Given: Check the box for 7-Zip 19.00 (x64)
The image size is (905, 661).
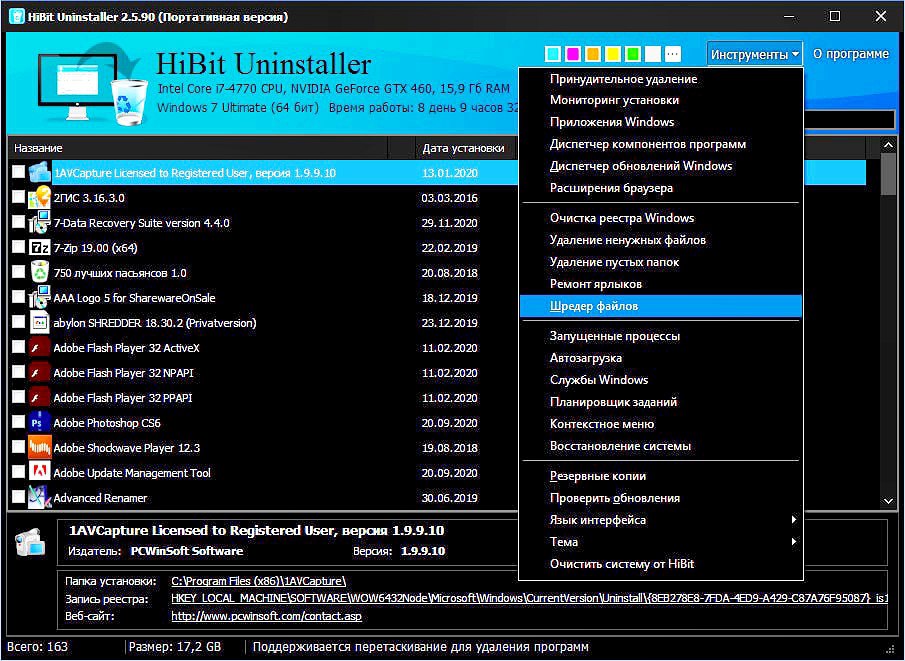Looking at the screenshot, I should pos(18,247).
